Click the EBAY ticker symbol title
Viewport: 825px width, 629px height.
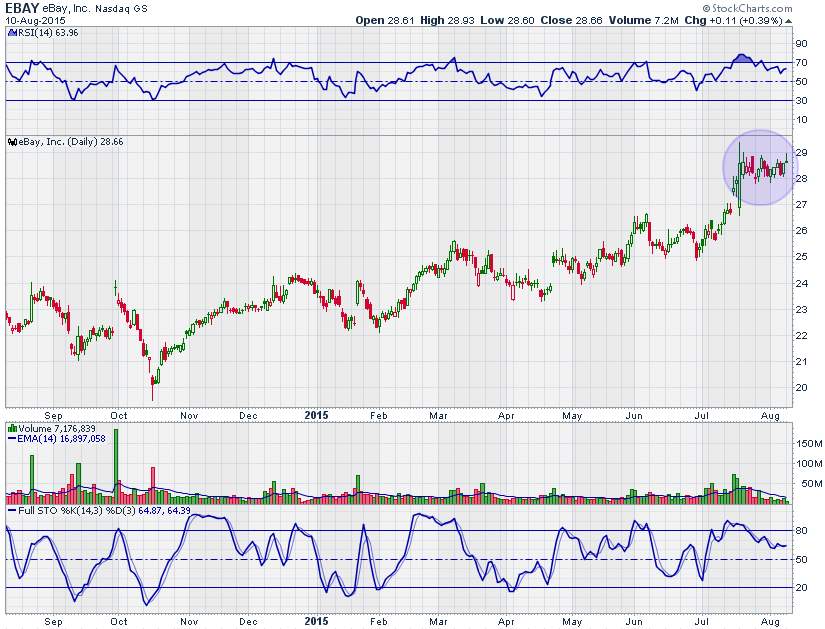click(23, 8)
